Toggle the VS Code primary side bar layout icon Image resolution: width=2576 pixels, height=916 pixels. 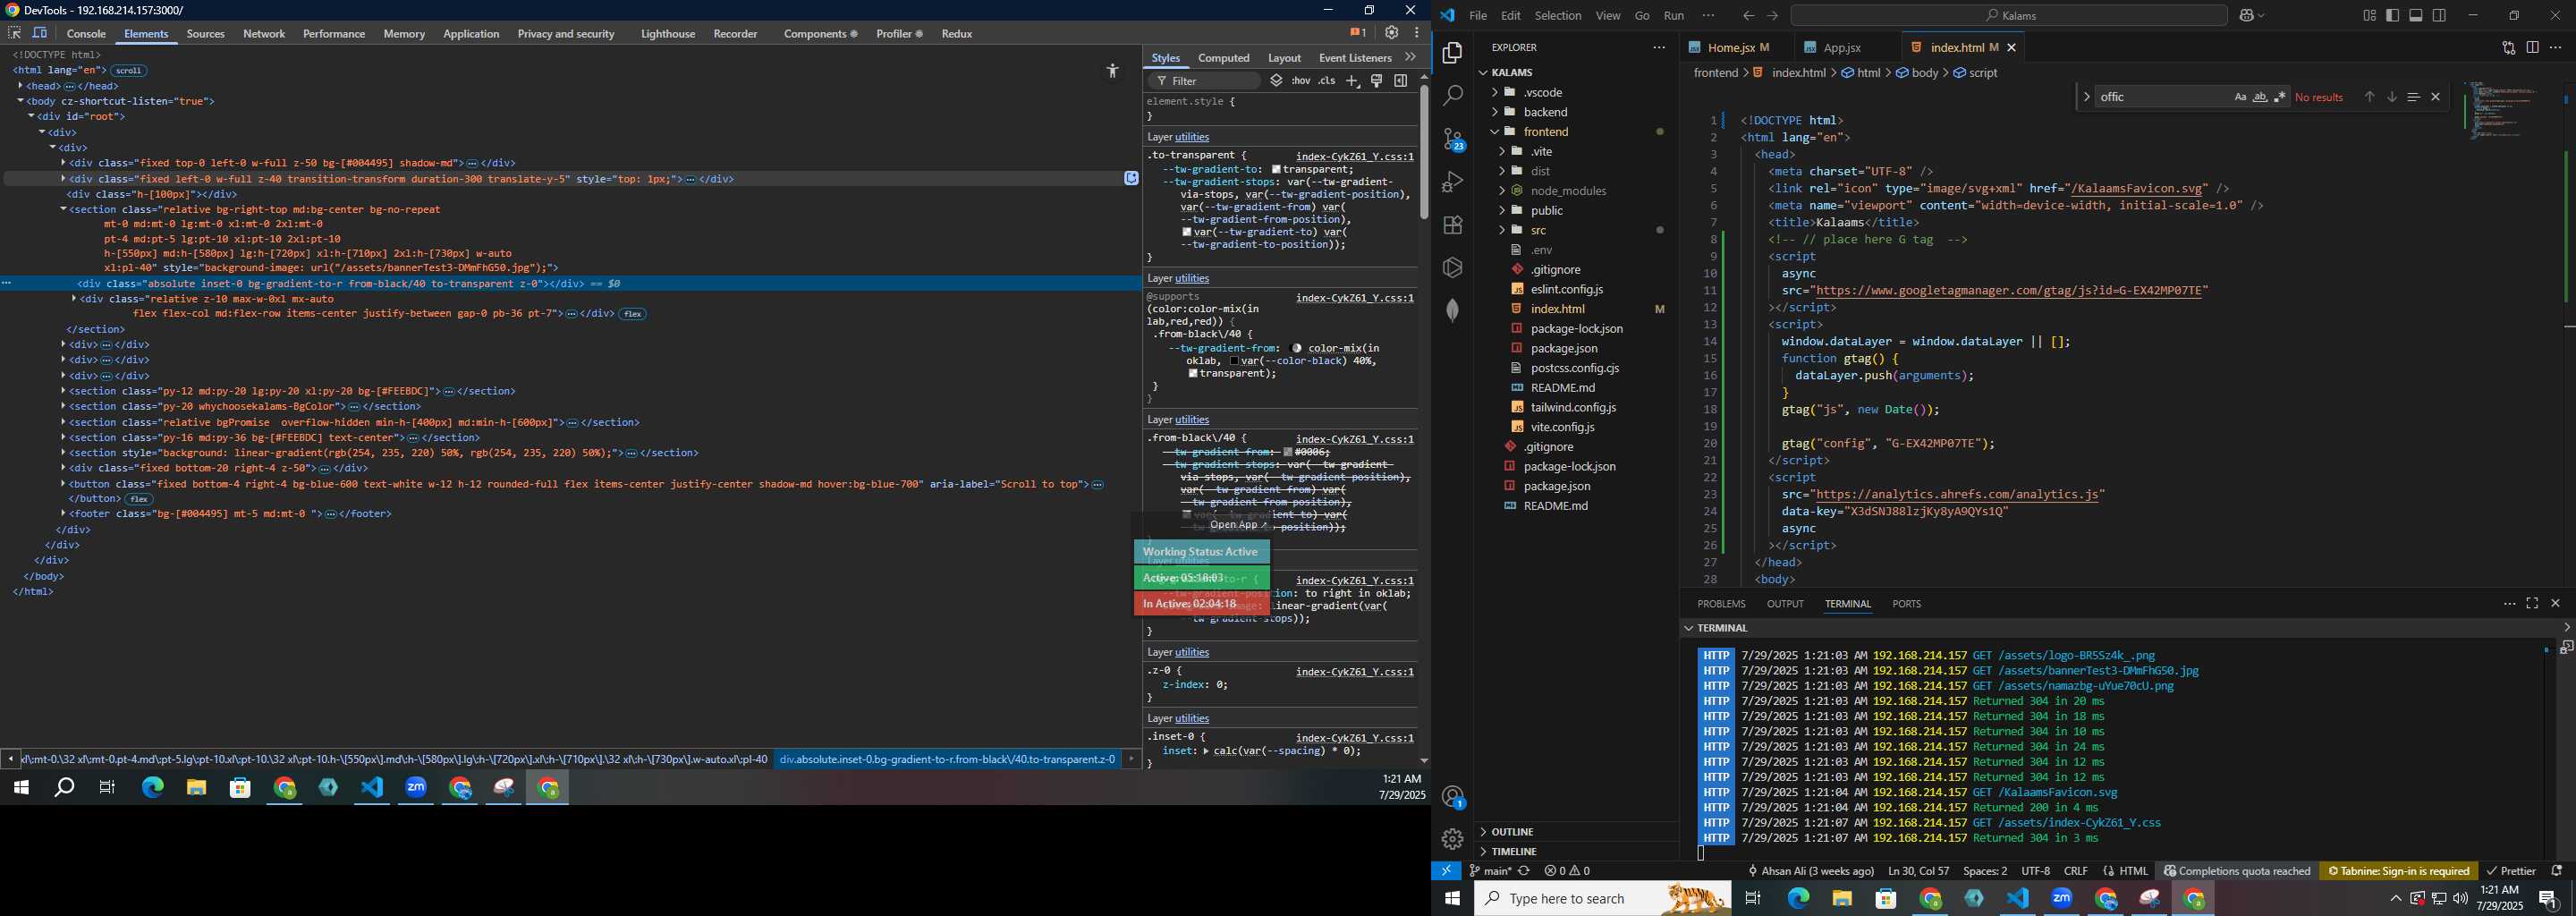(x=2393, y=15)
